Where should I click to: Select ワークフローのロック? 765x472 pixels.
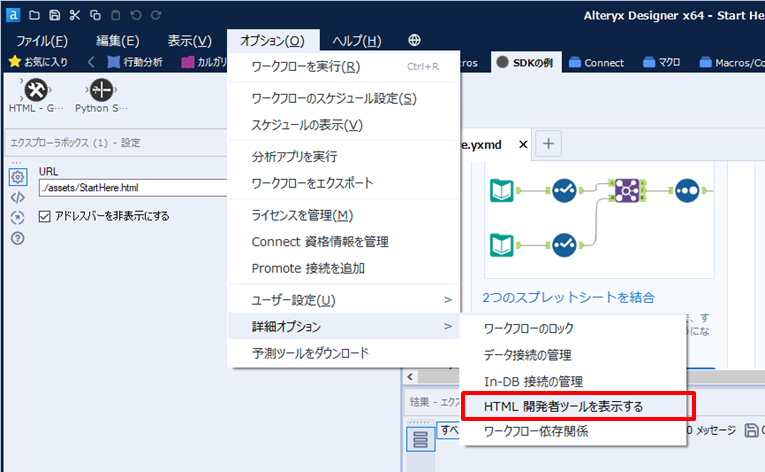[573, 328]
